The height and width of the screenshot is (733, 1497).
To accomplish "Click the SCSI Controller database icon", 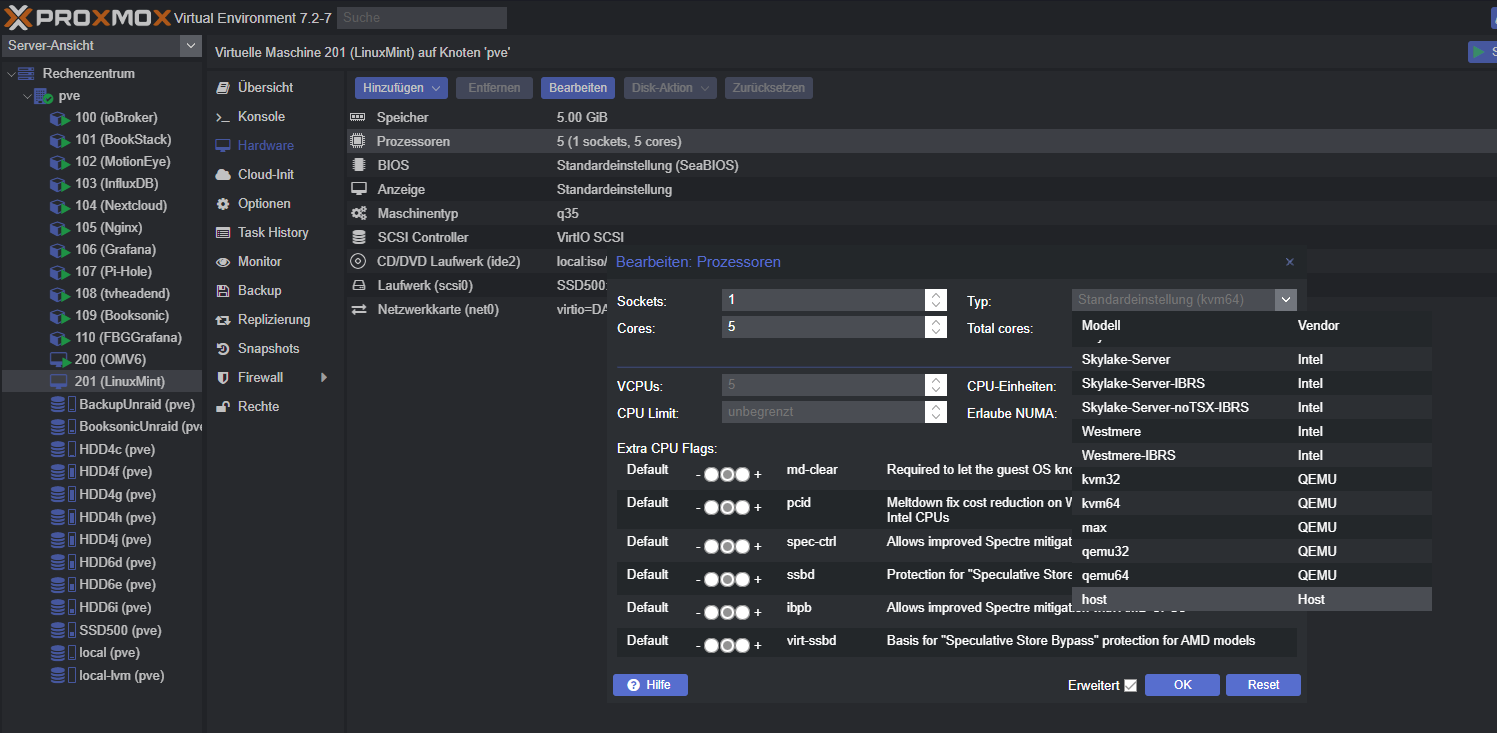I will [x=358, y=238].
